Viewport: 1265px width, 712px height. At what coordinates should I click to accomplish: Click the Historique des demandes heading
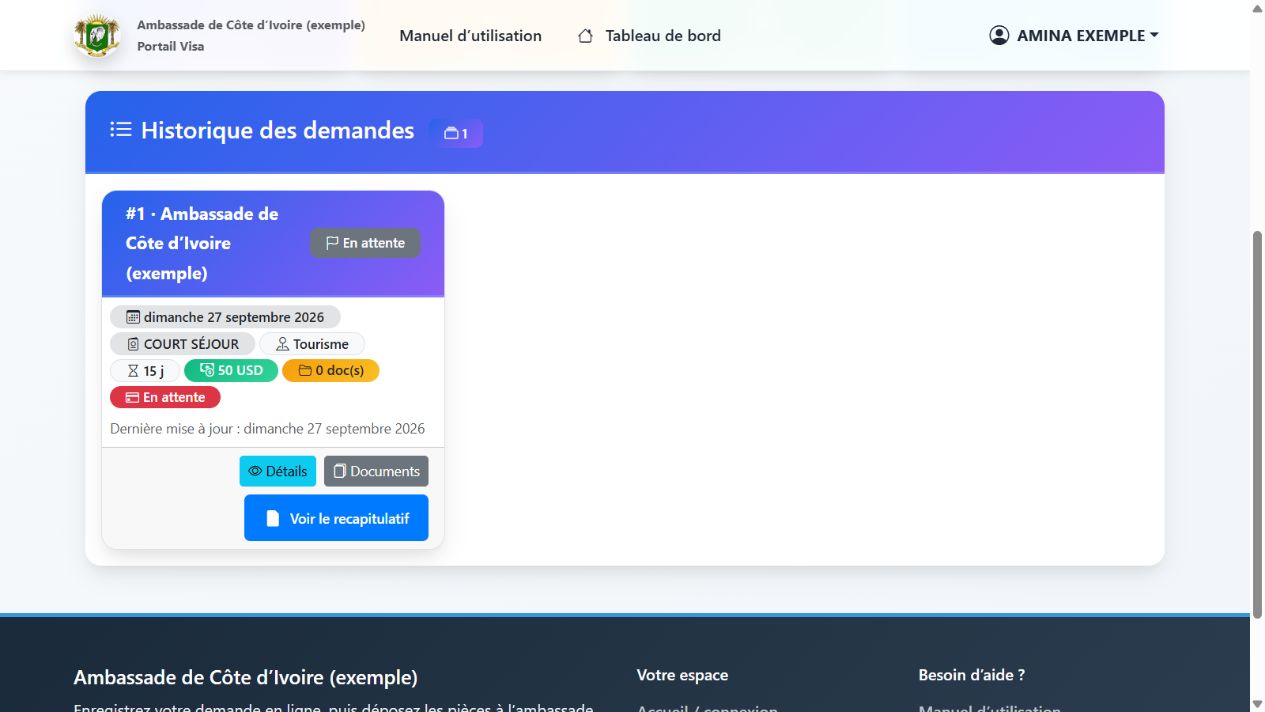coord(277,130)
